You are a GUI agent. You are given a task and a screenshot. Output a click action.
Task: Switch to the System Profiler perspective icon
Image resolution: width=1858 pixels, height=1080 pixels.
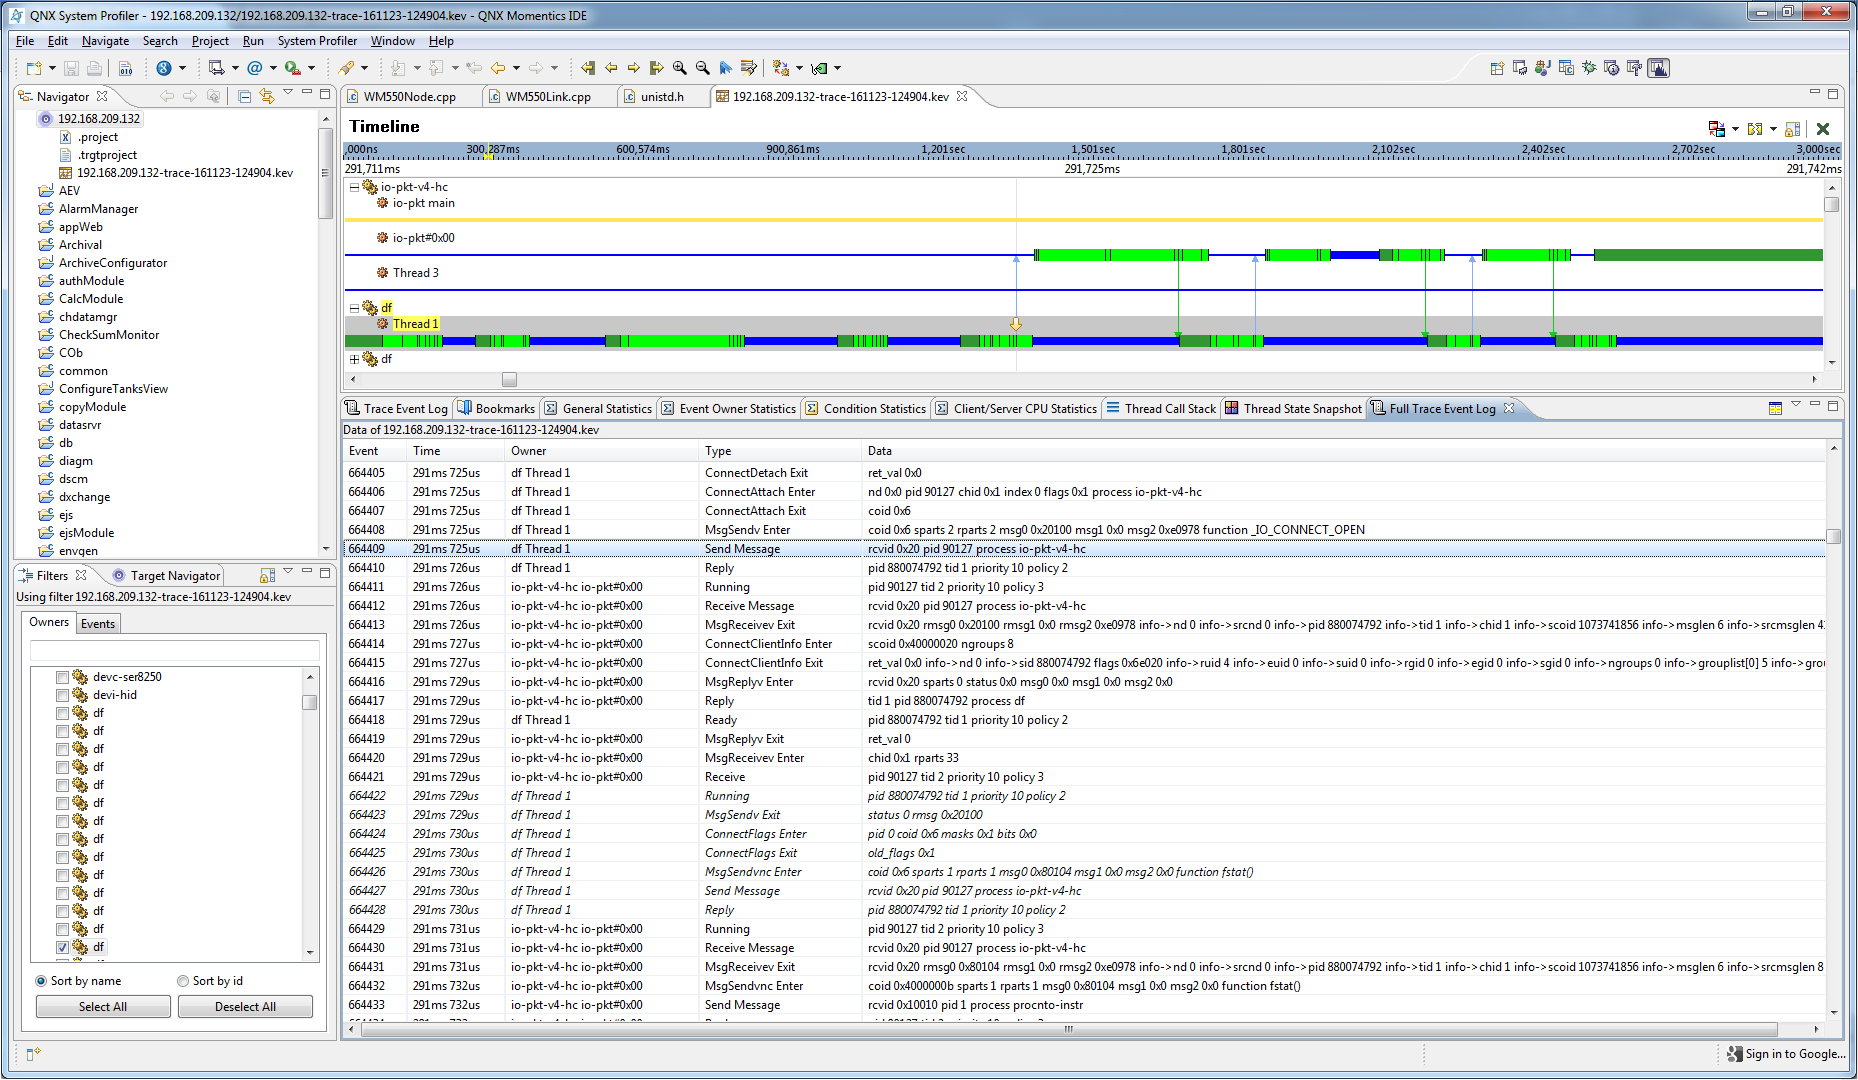point(1659,68)
